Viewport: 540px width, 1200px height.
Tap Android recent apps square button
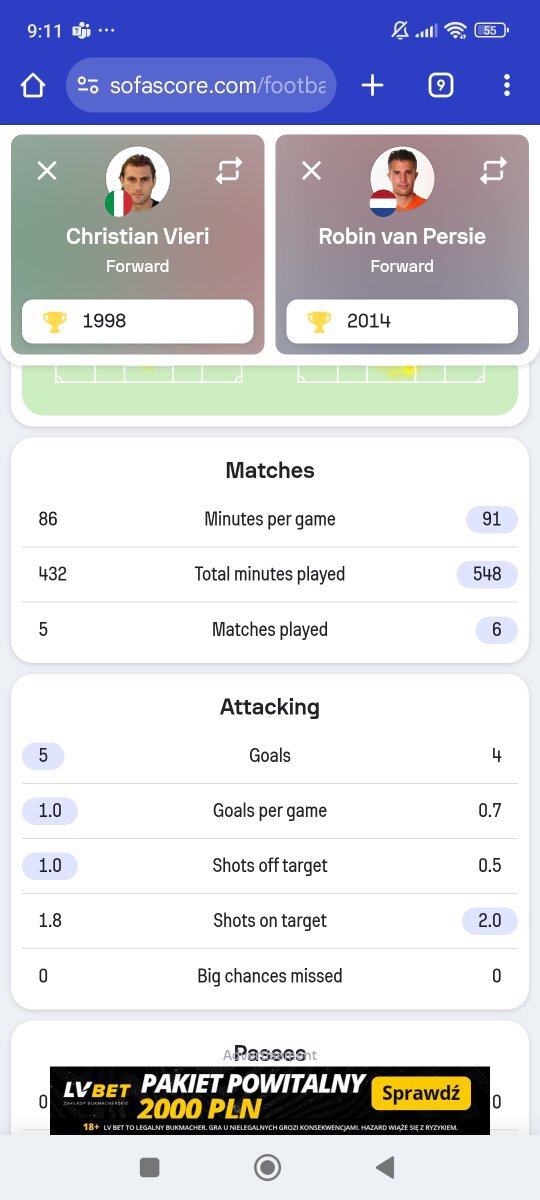[150, 1167]
